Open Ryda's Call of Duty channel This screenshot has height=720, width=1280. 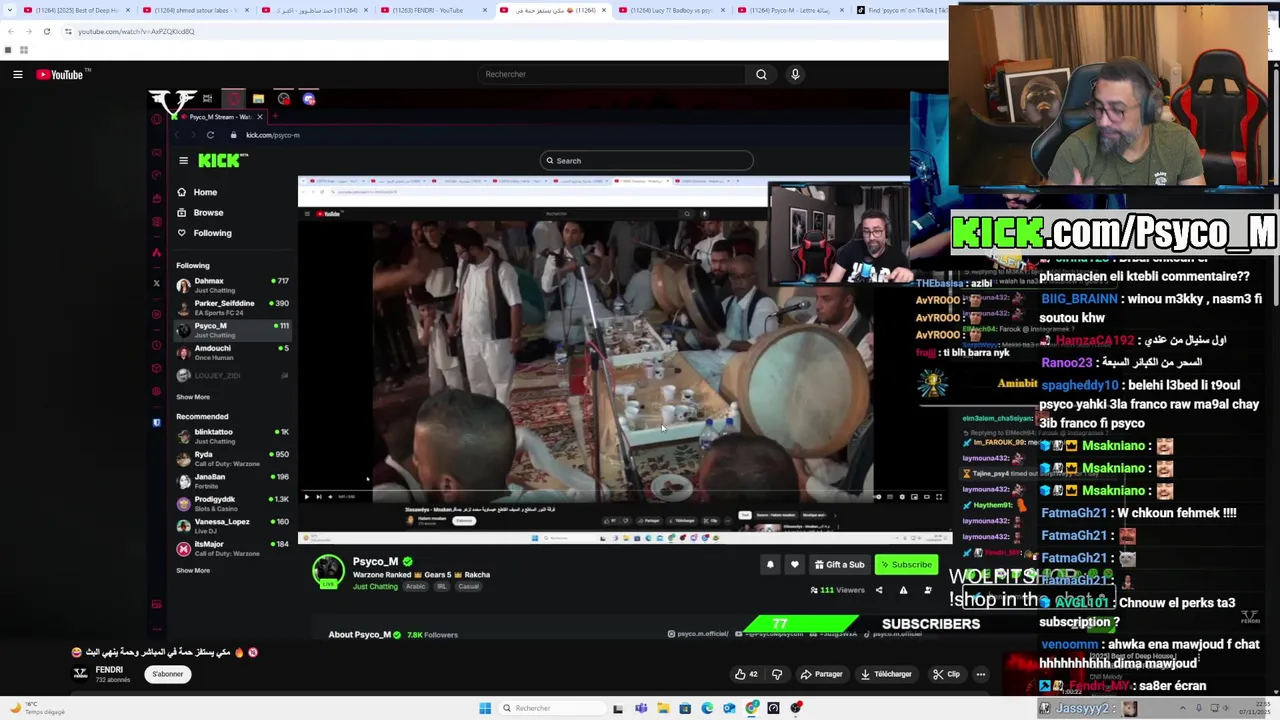click(x=232, y=458)
